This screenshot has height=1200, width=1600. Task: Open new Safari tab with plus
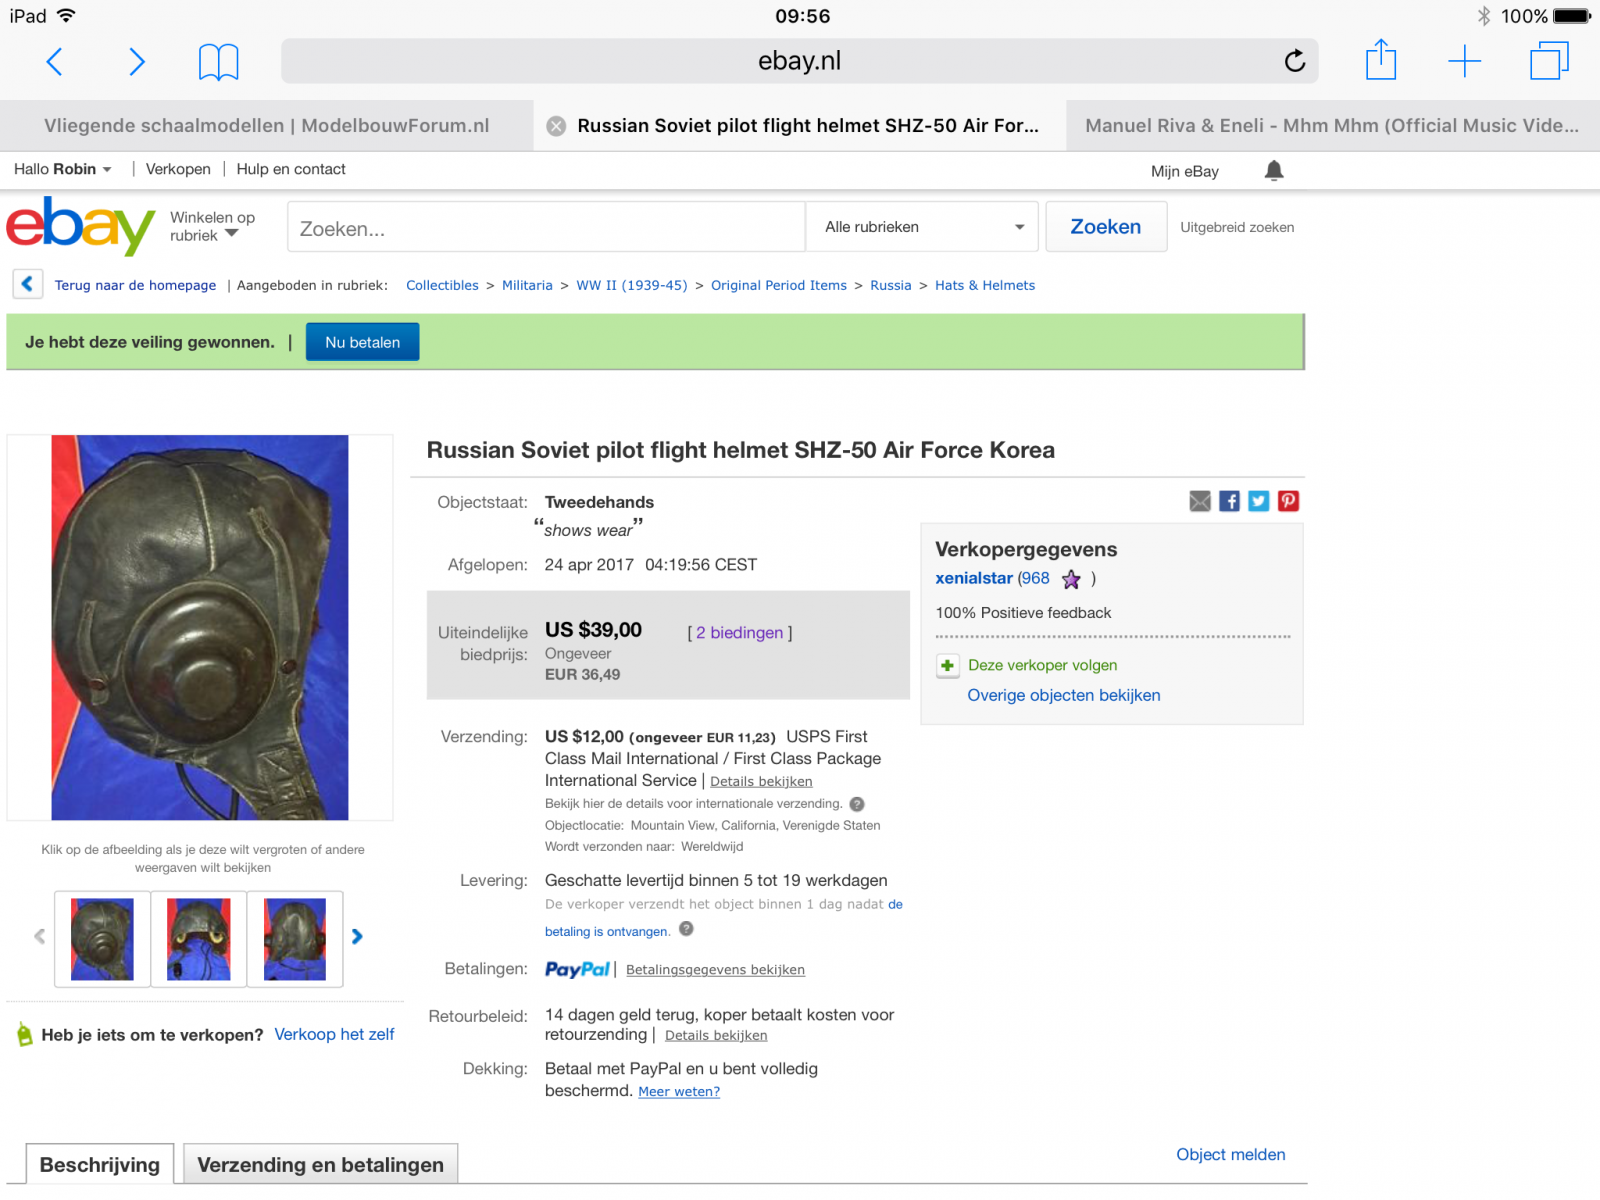click(1464, 61)
